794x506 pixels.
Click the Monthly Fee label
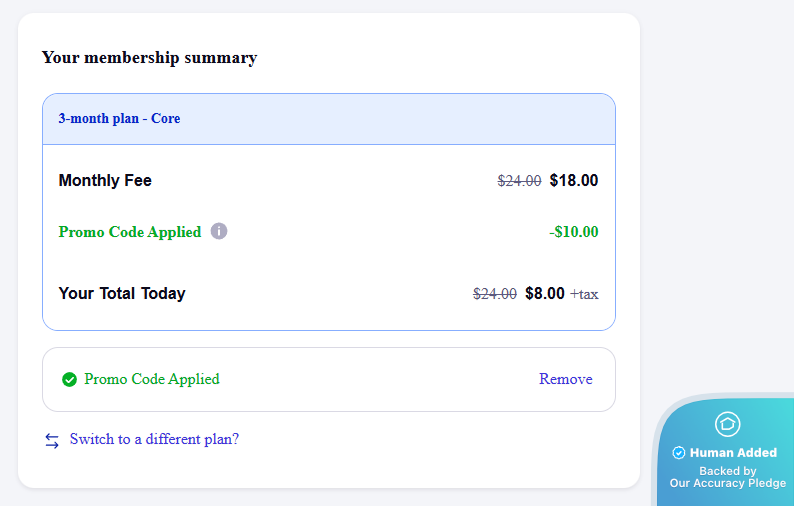pyautogui.click(x=105, y=181)
